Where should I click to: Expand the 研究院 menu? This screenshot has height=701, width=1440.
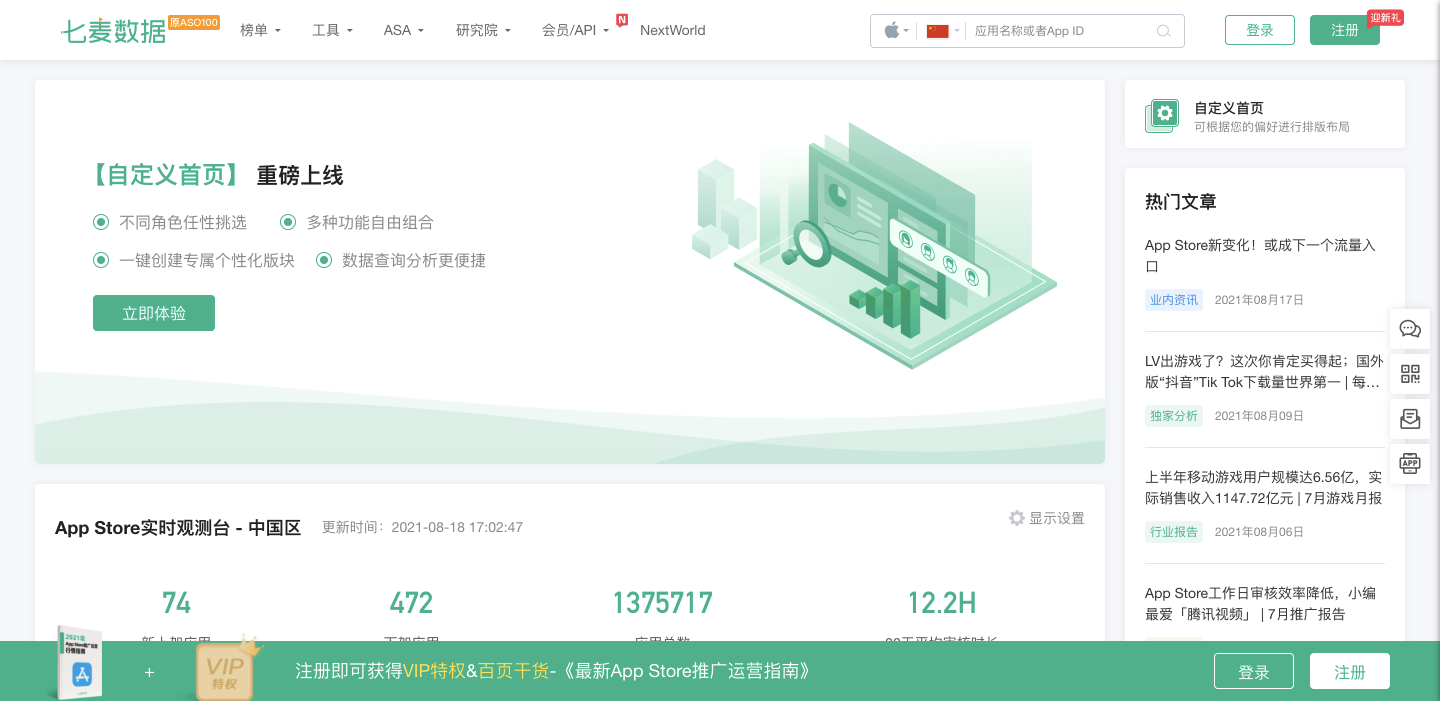click(483, 31)
